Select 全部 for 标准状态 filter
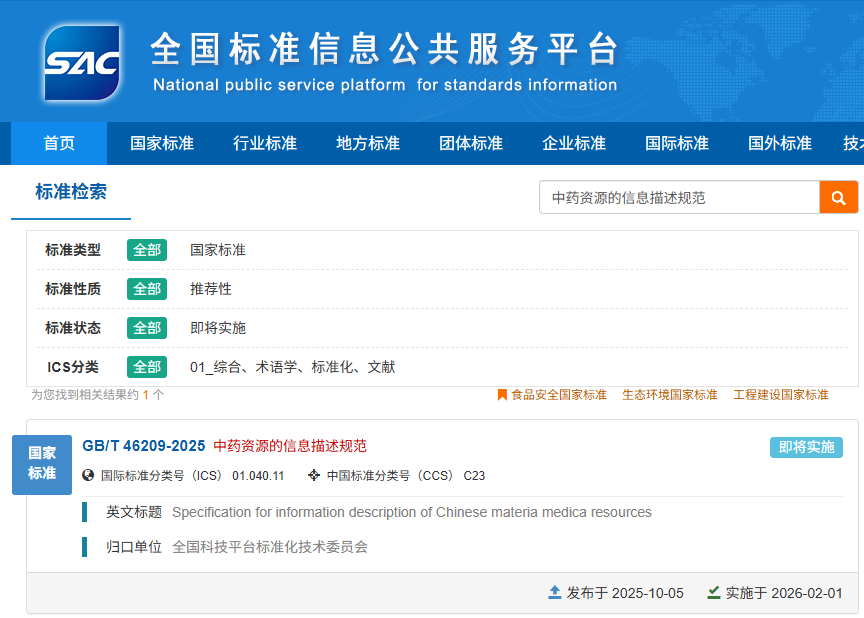864x618 pixels. point(147,328)
